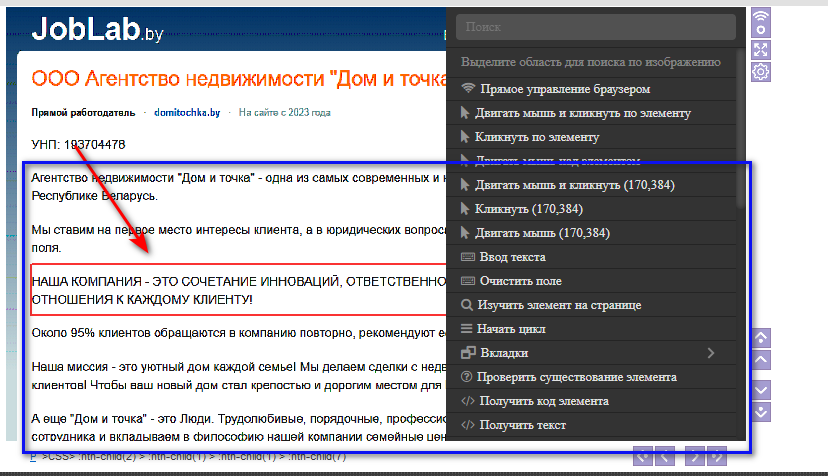Image resolution: width=828 pixels, height=476 pixels.
Task: Click the loop bars icon beside Начать цикл
Action: click(x=466, y=329)
